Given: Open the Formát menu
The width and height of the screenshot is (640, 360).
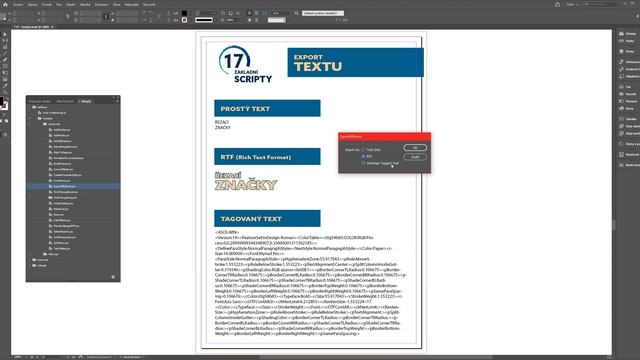Looking at the screenshot, I should pos(47,4).
